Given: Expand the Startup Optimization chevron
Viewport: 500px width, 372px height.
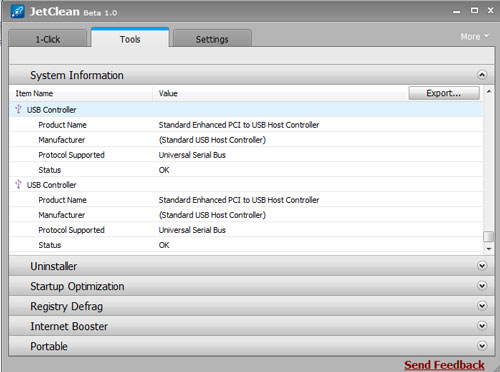Looking at the screenshot, I should 482,286.
